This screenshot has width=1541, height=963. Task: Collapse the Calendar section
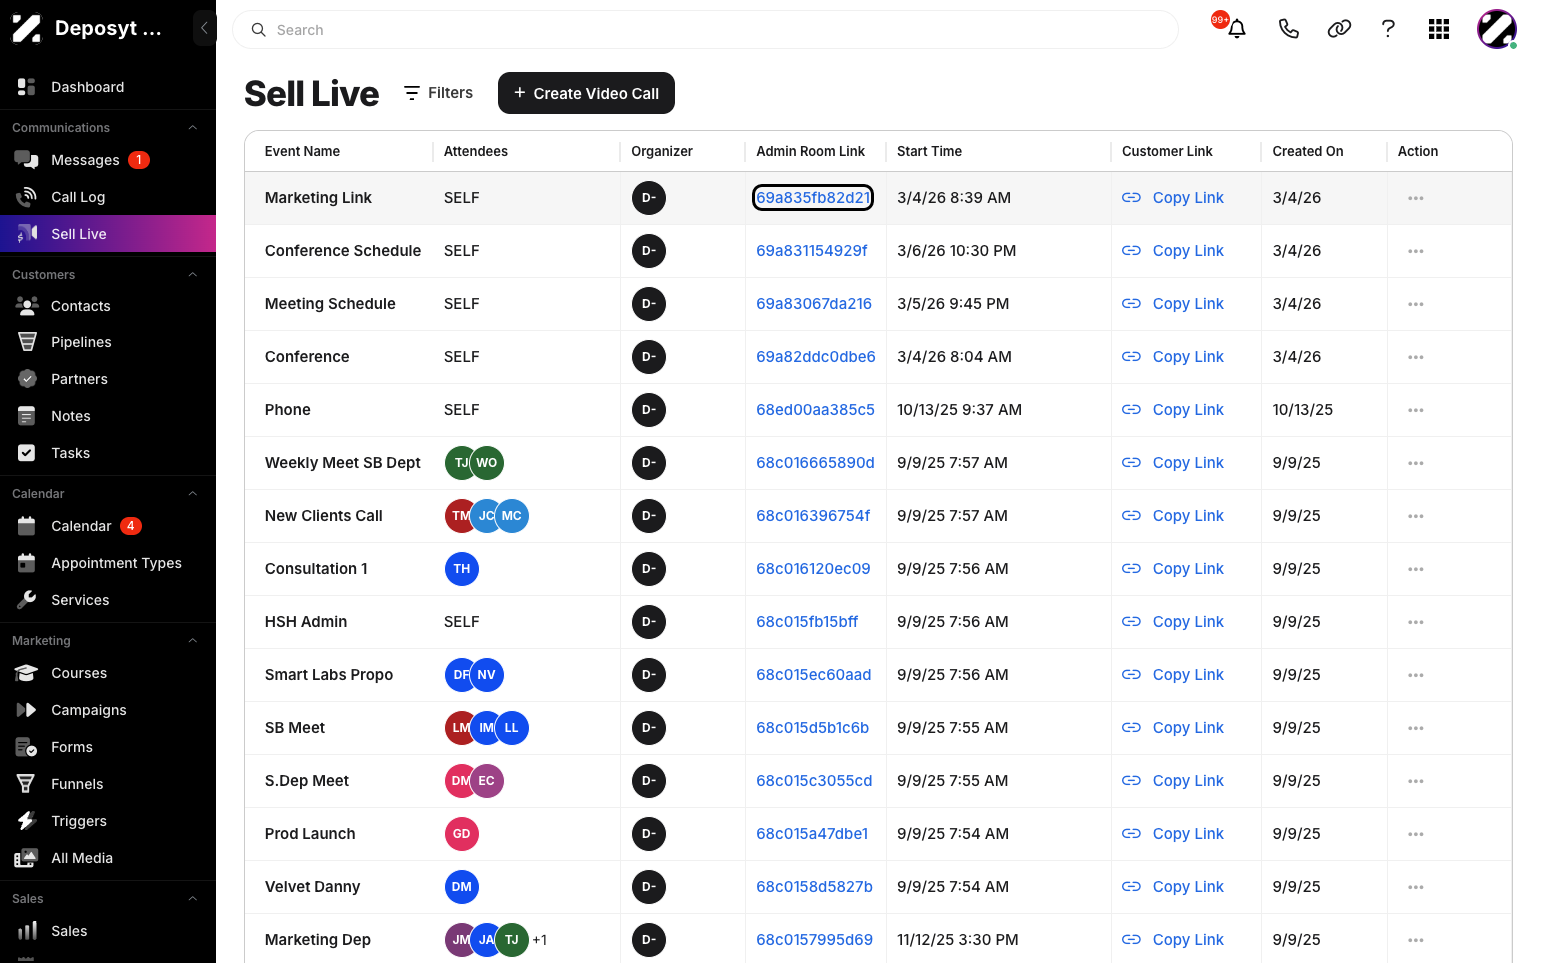coord(193,494)
